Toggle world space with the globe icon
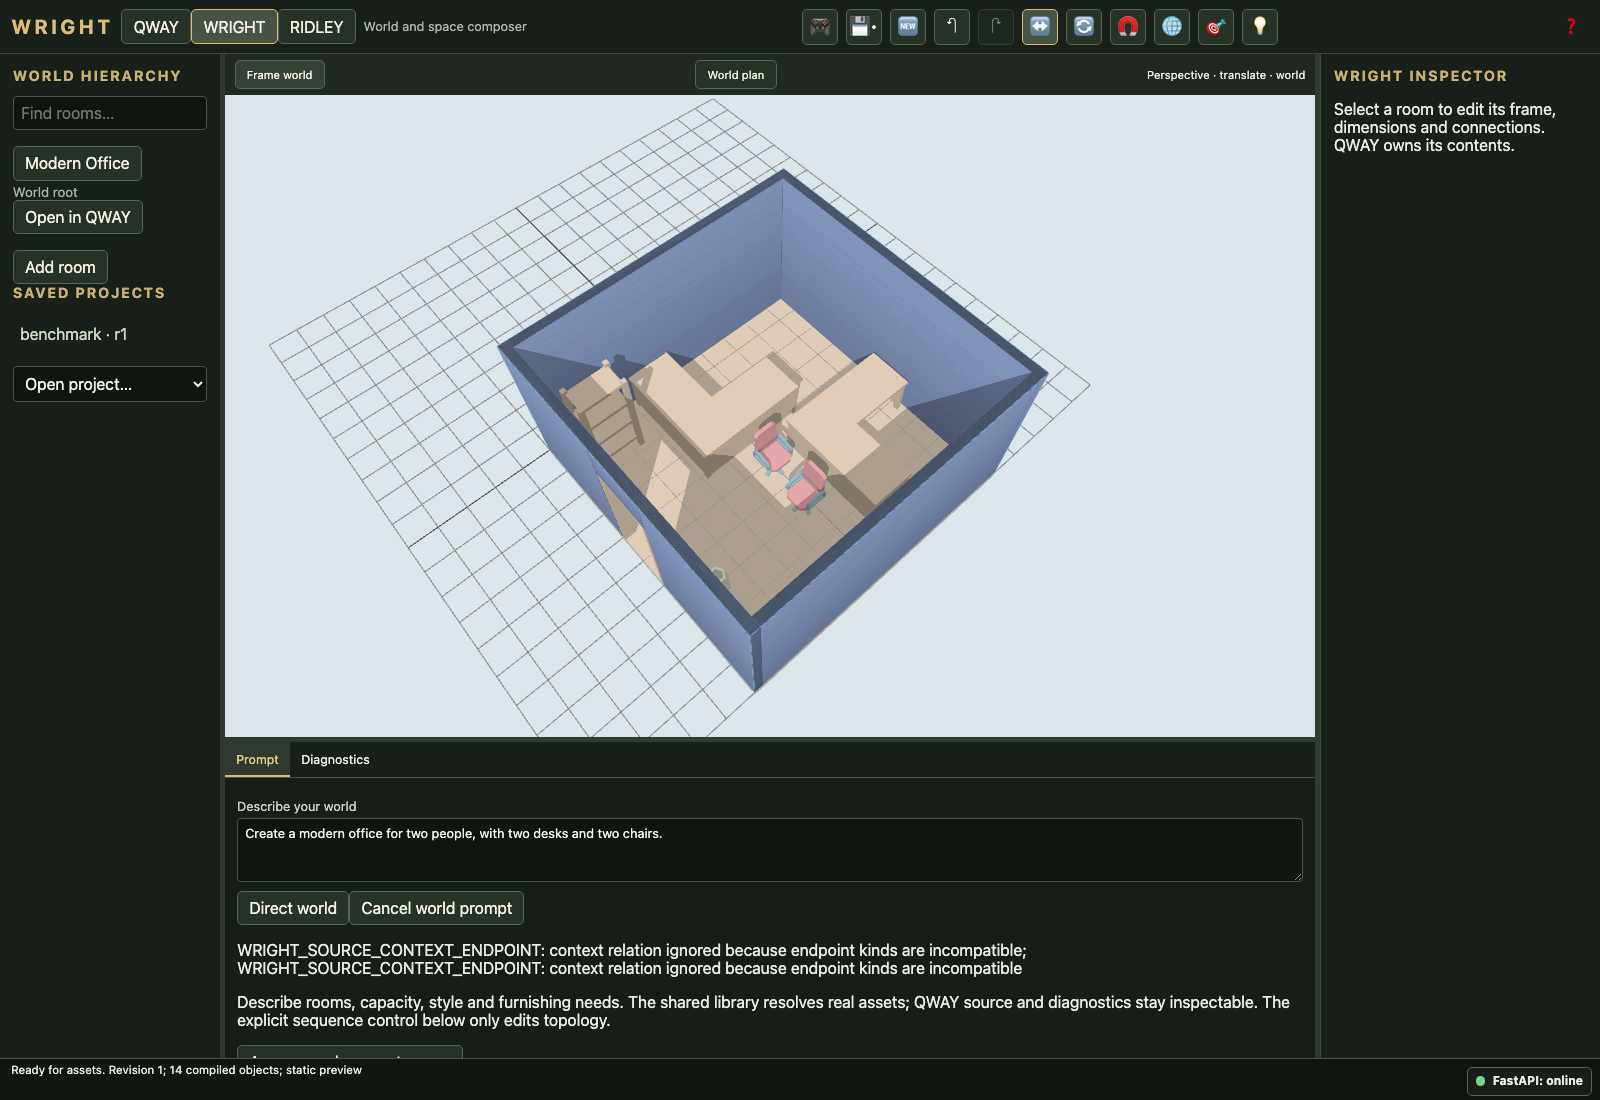 click(1172, 27)
